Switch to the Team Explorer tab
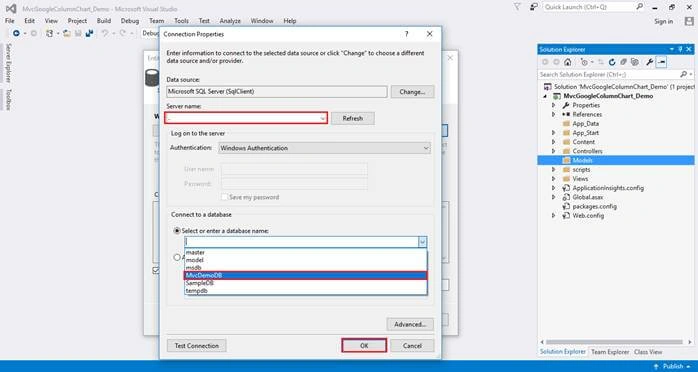Image resolution: width=698 pixels, height=372 pixels. (610, 352)
